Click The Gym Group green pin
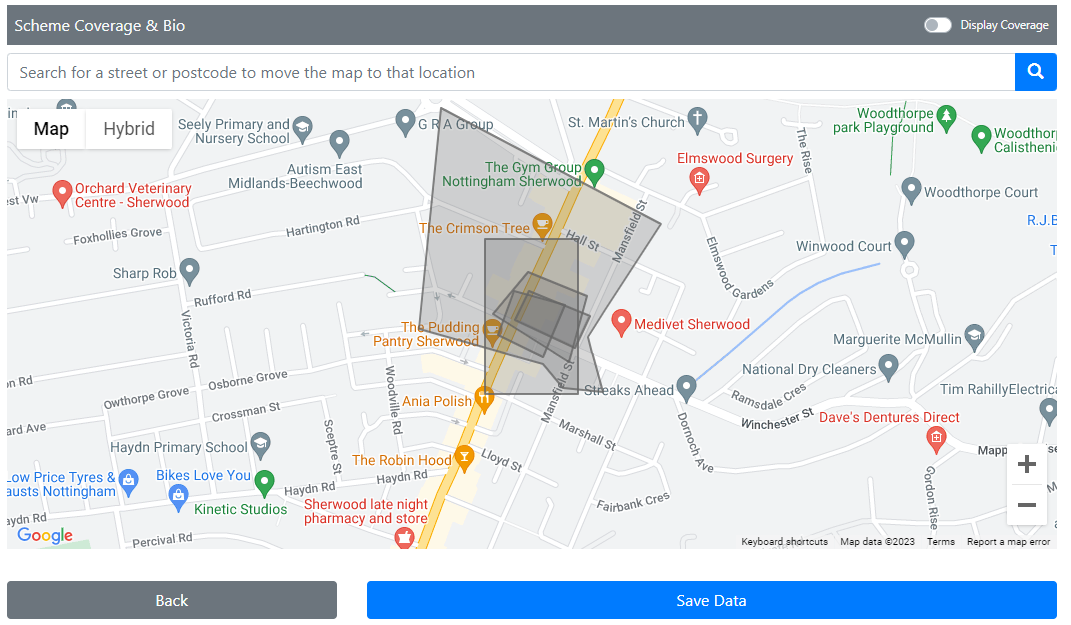Viewport: 1071px width, 625px height. pyautogui.click(x=594, y=172)
